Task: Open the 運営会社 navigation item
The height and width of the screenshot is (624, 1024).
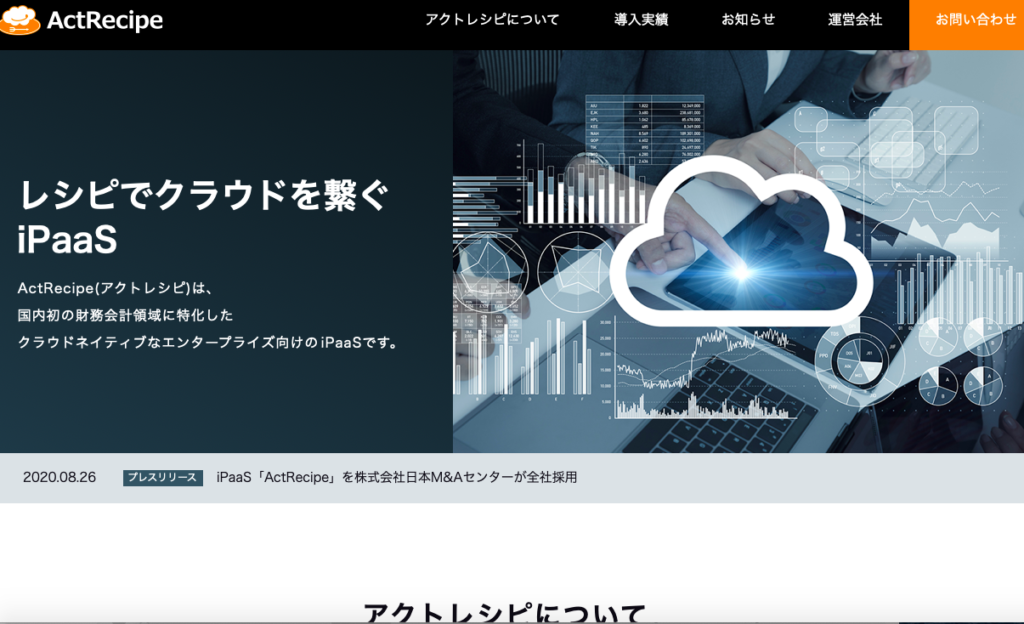Action: pos(855,20)
